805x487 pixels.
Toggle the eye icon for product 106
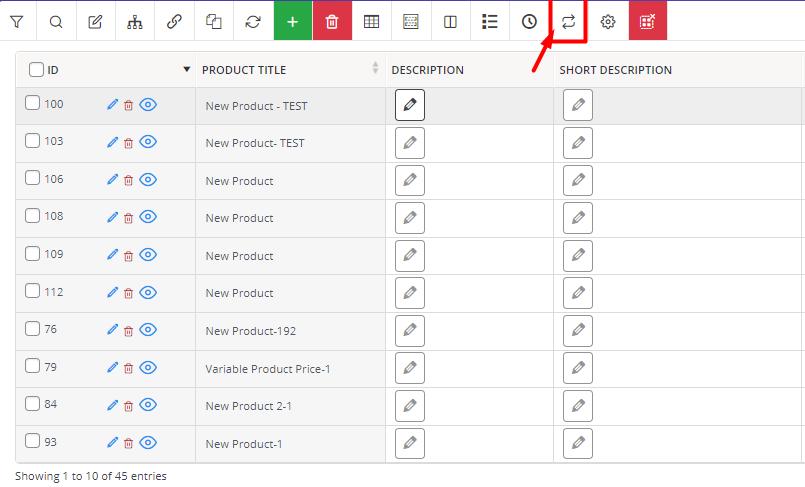[148, 180]
